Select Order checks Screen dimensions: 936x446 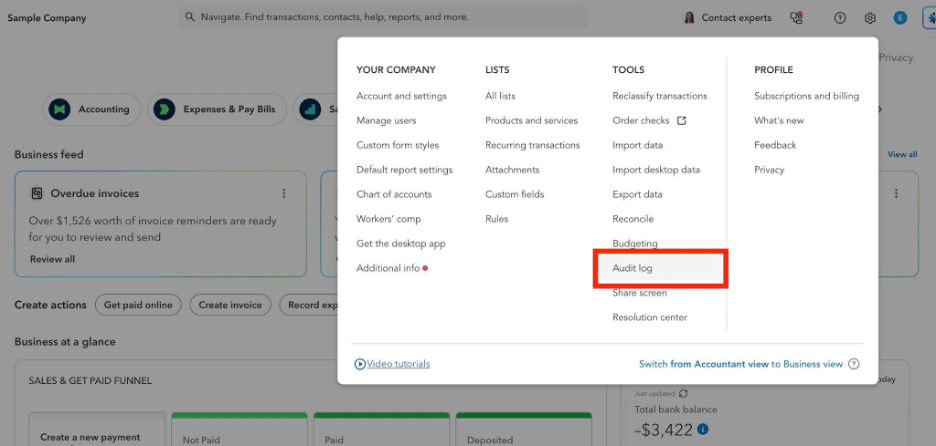tap(641, 121)
